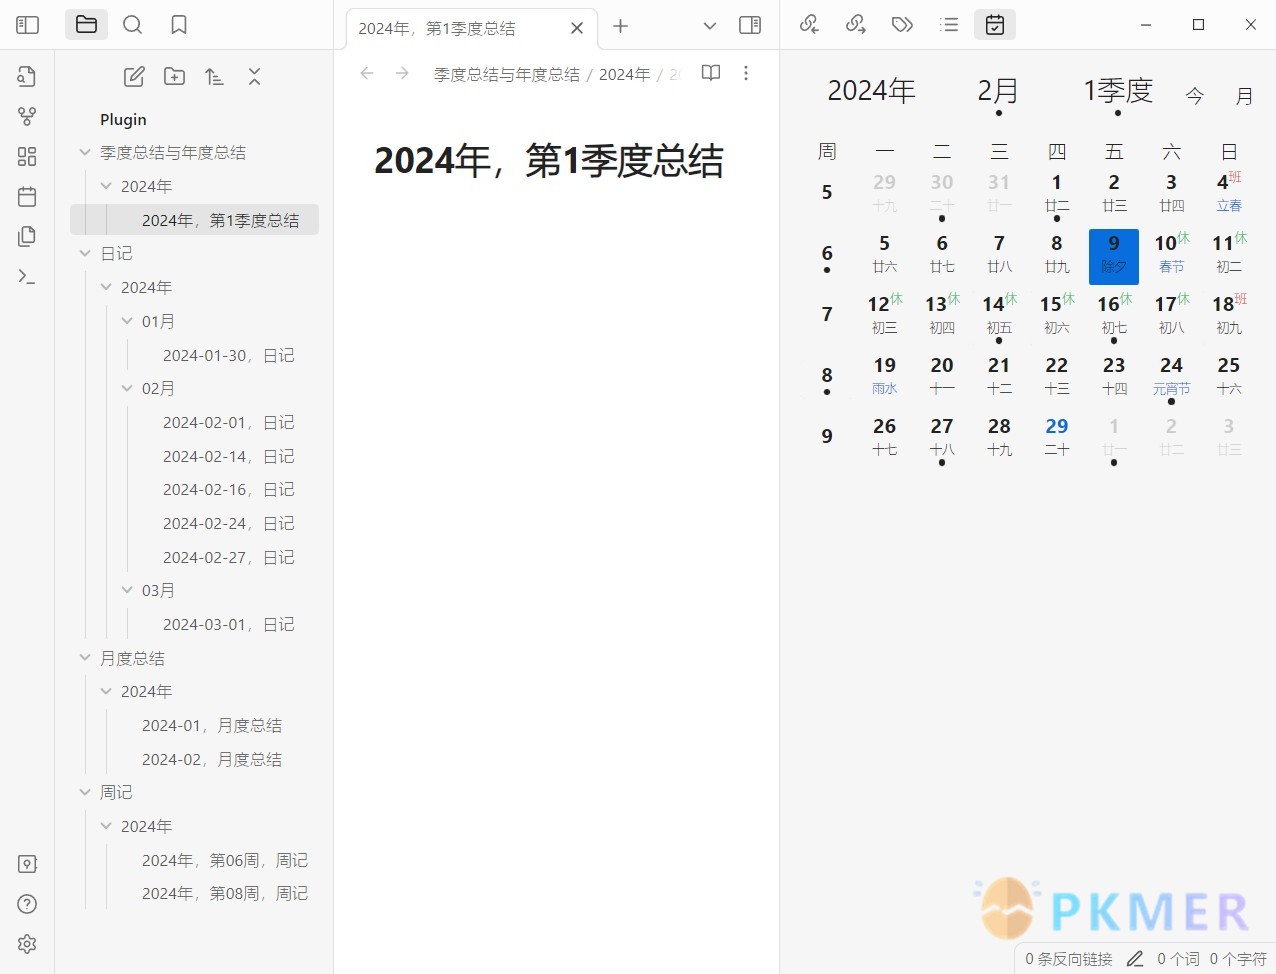Toggle right sidebar visibility

coord(749,25)
